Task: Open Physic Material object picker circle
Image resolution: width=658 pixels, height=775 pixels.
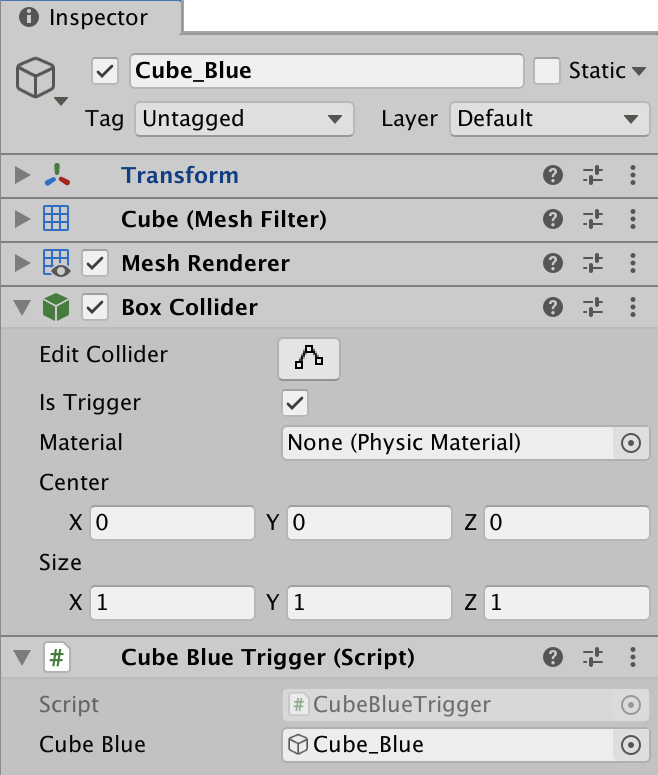Action: click(631, 443)
